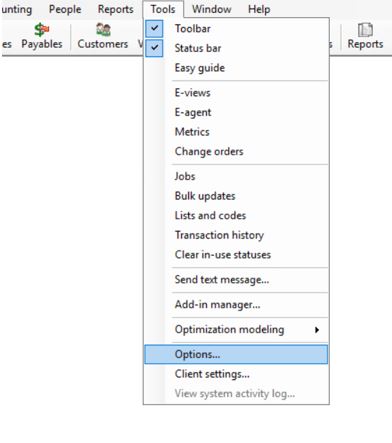Open the Customers toolbar icon
The height and width of the screenshot is (443, 392).
pos(103,36)
